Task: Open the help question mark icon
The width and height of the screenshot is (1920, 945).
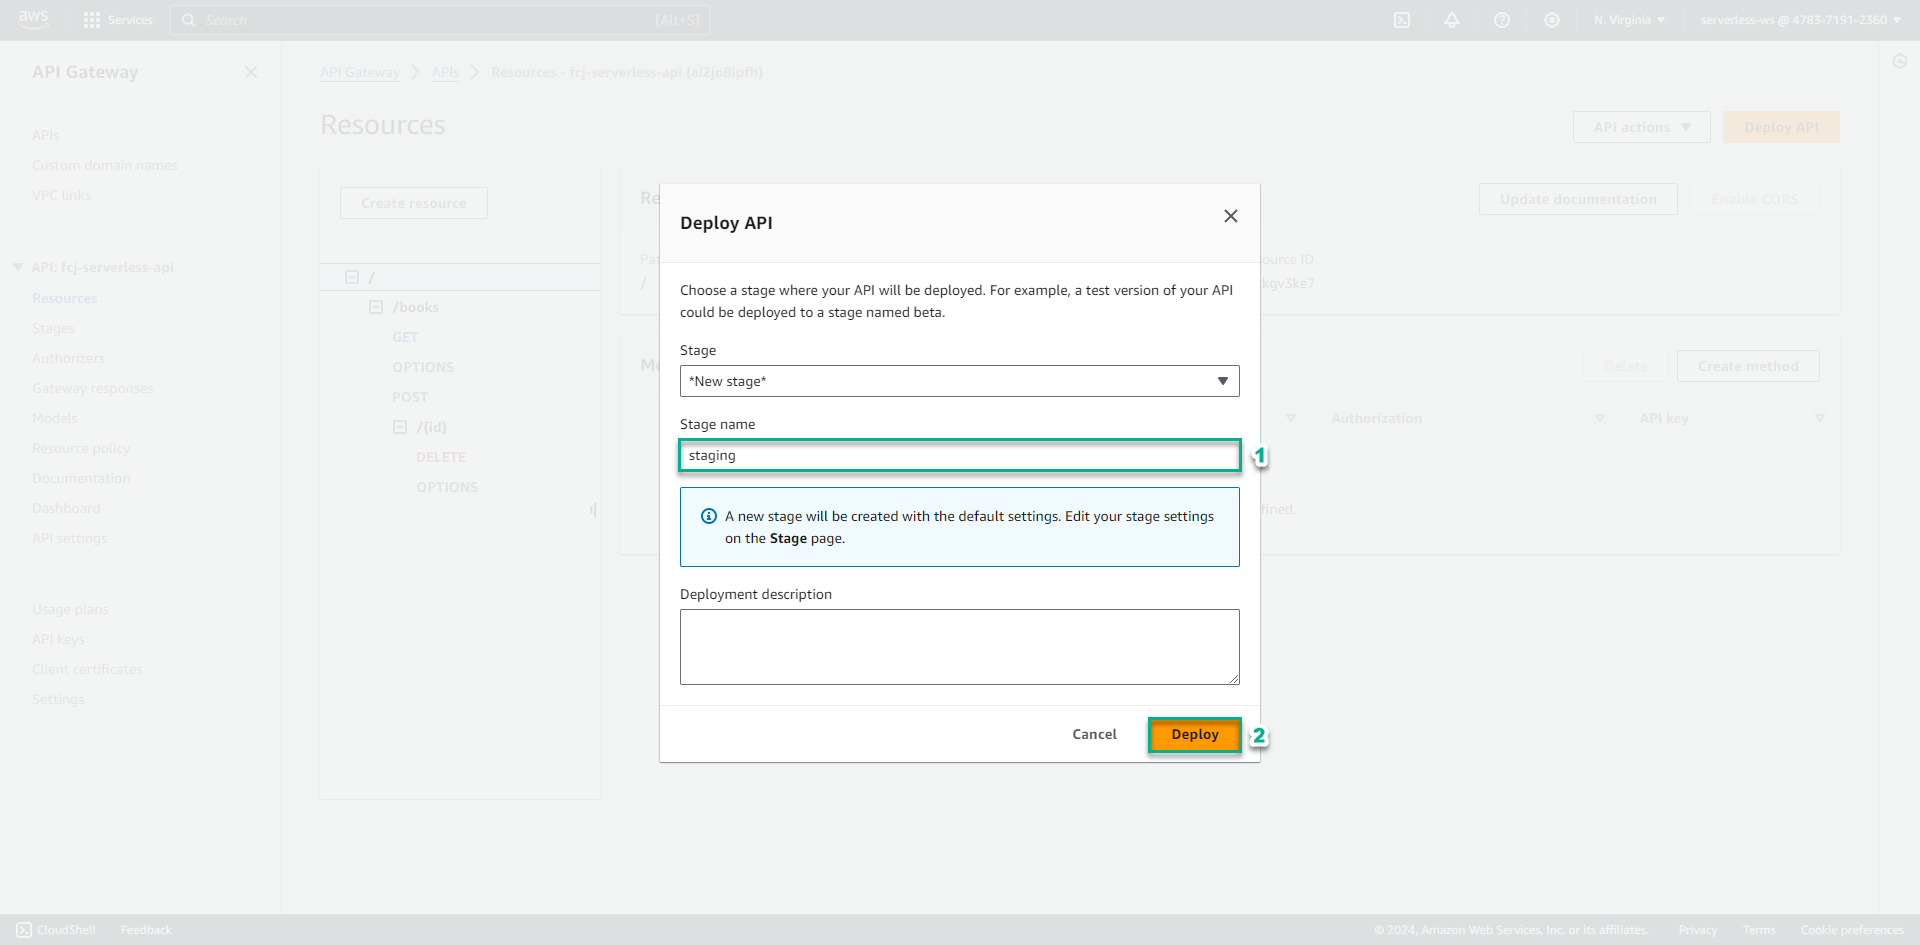Action: pyautogui.click(x=1502, y=20)
